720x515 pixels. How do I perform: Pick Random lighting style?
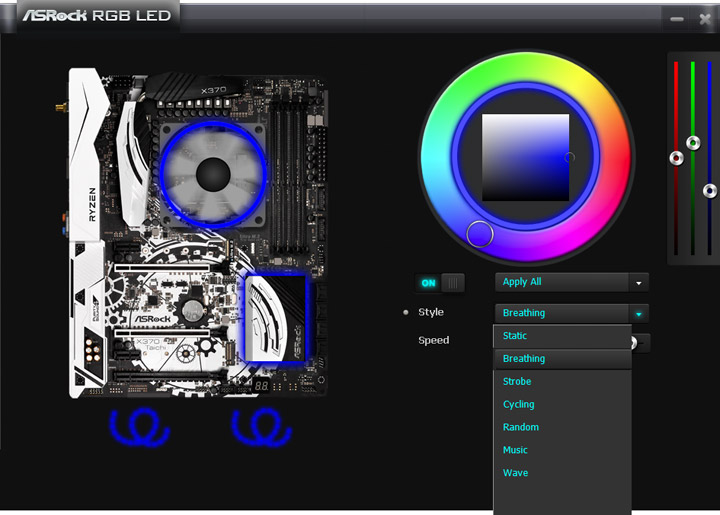coord(562,427)
